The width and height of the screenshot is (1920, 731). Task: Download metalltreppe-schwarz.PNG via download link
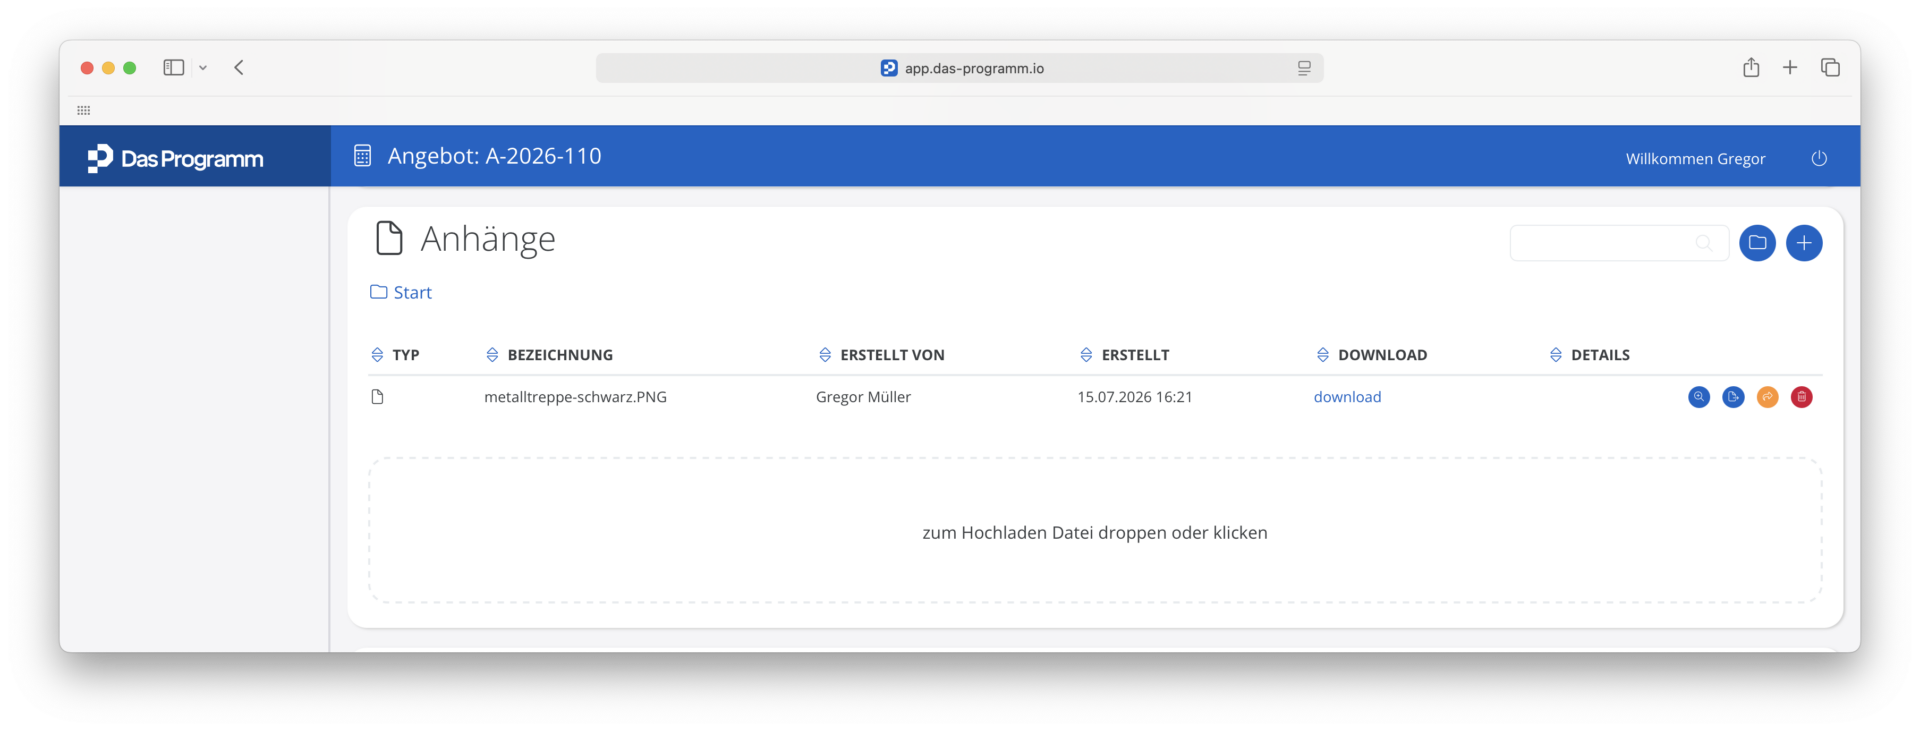(1347, 397)
